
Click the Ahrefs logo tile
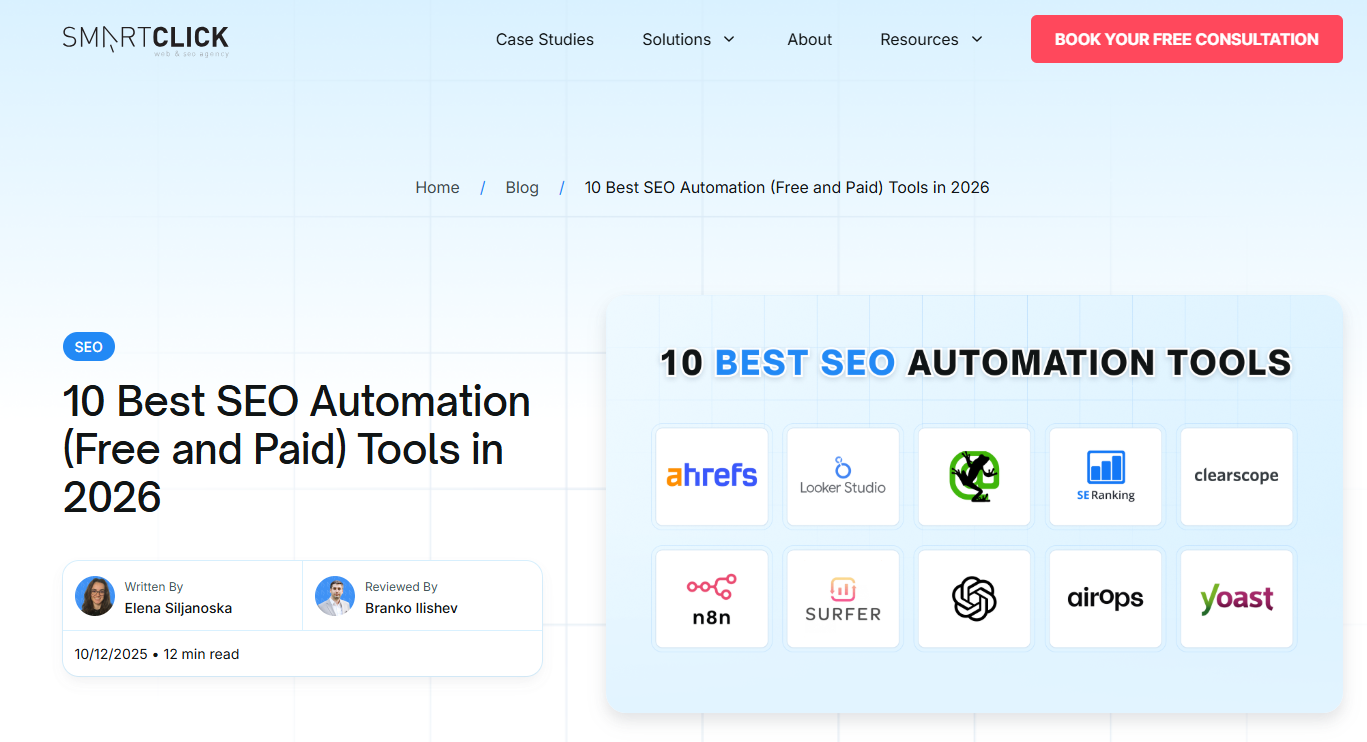pos(712,476)
